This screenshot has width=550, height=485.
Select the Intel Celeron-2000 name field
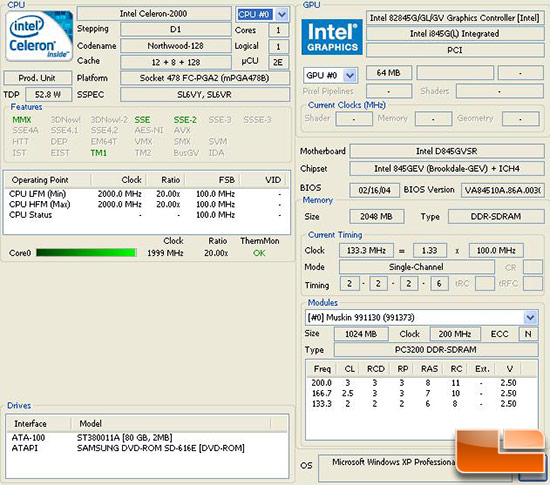point(154,14)
